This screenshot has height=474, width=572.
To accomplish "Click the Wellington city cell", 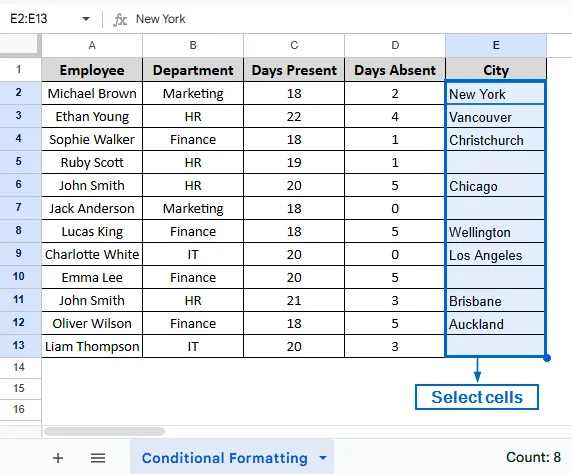I will pos(495,231).
